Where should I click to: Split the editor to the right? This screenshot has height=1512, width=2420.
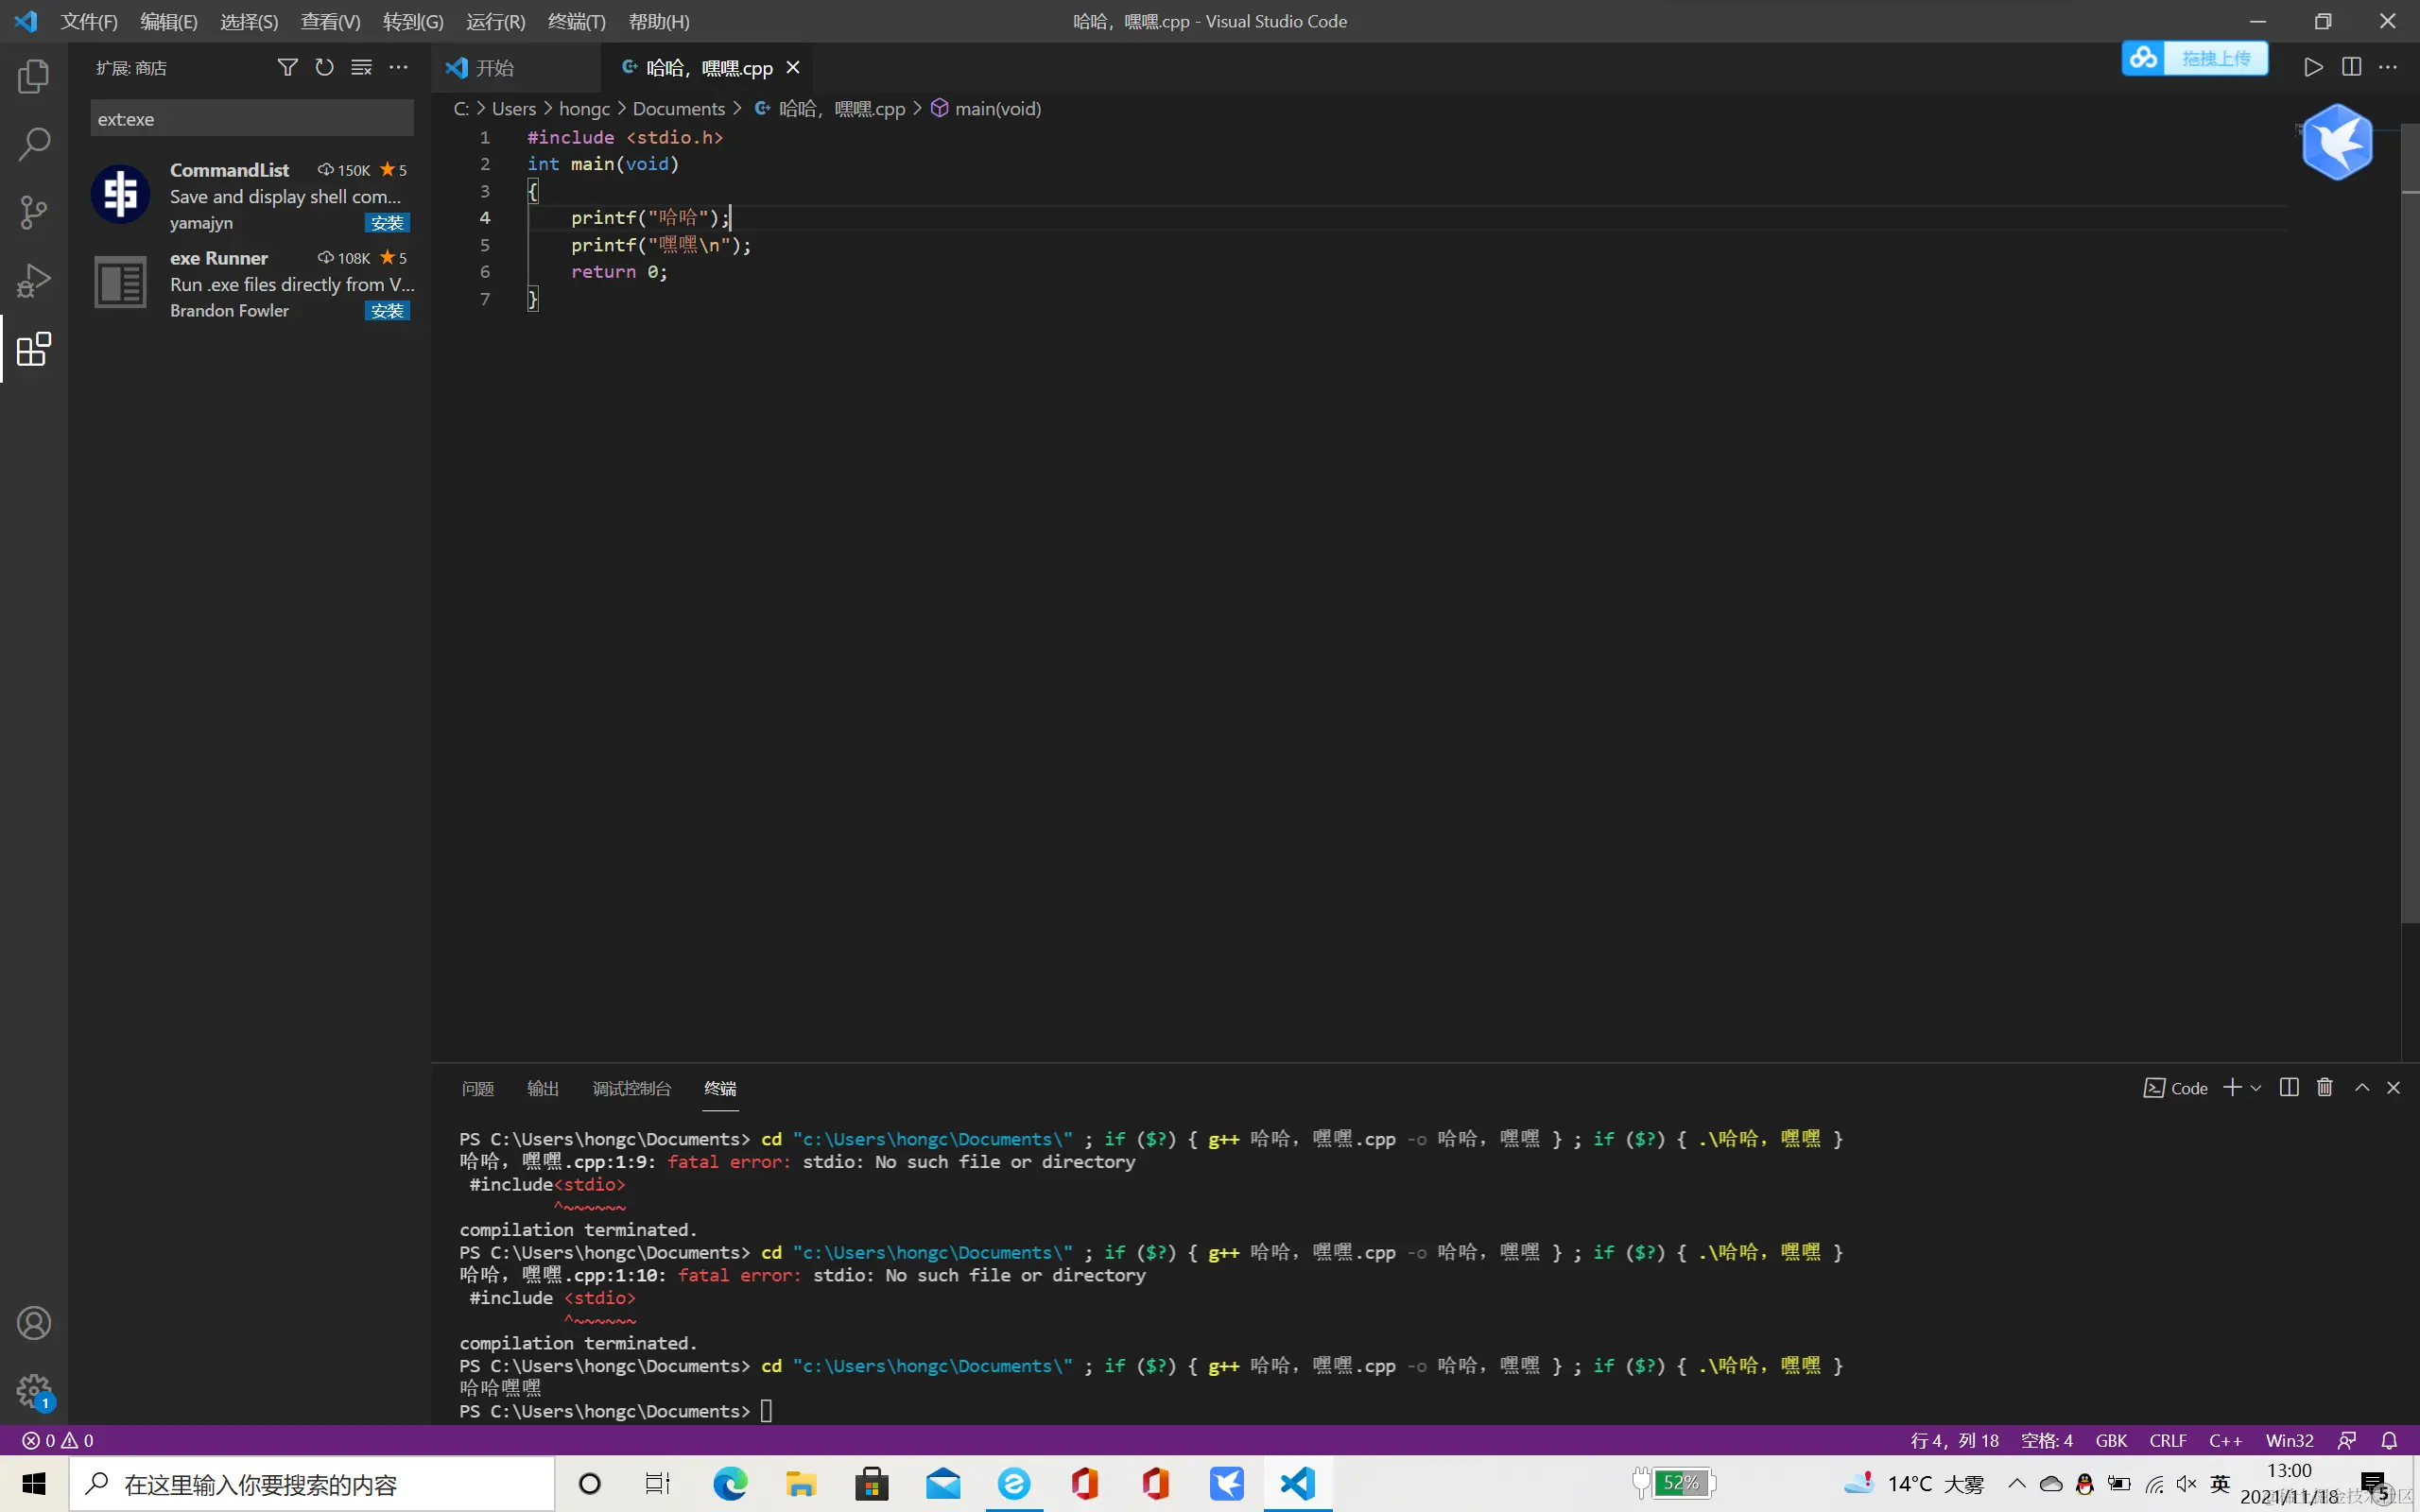pos(2351,67)
